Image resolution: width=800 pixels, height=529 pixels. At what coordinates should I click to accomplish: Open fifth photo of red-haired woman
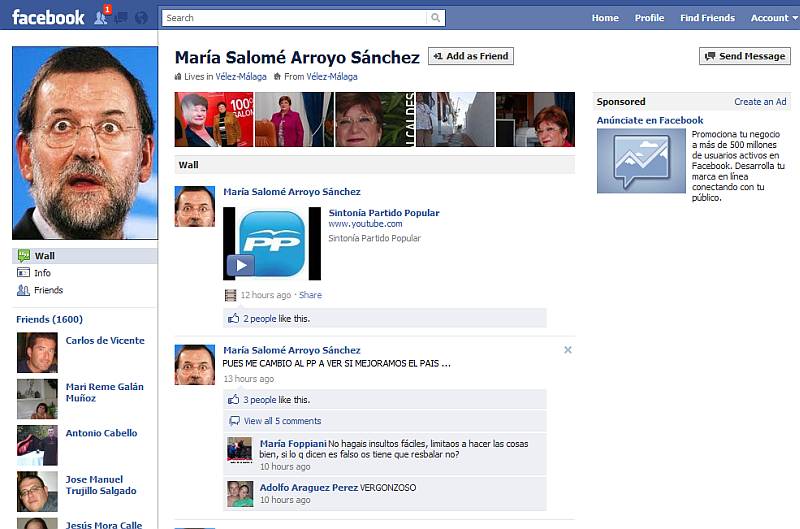tap(535, 119)
